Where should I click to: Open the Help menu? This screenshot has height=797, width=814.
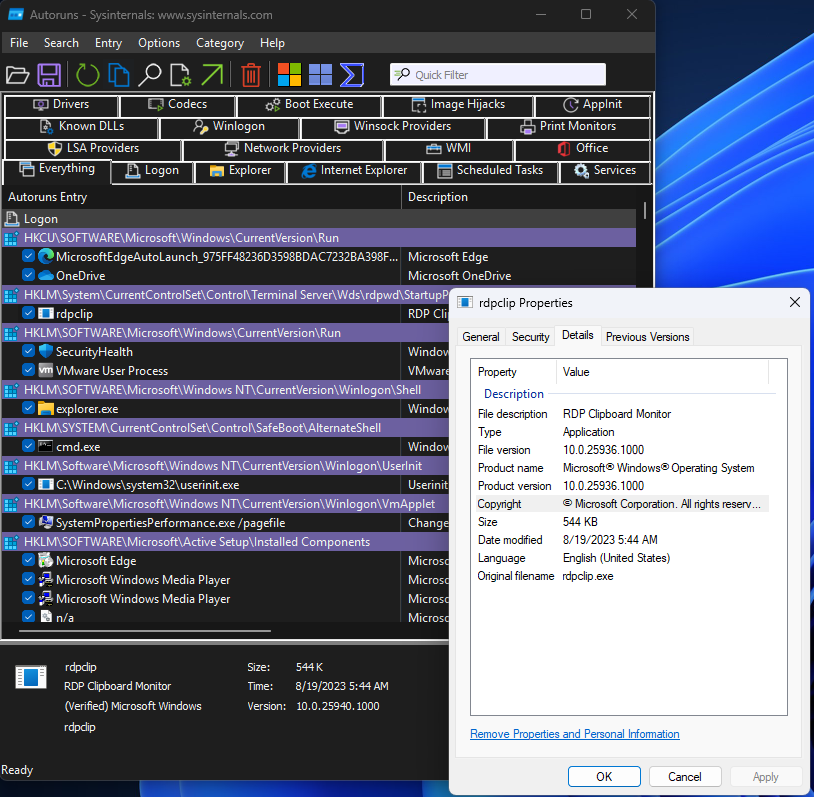click(x=272, y=43)
